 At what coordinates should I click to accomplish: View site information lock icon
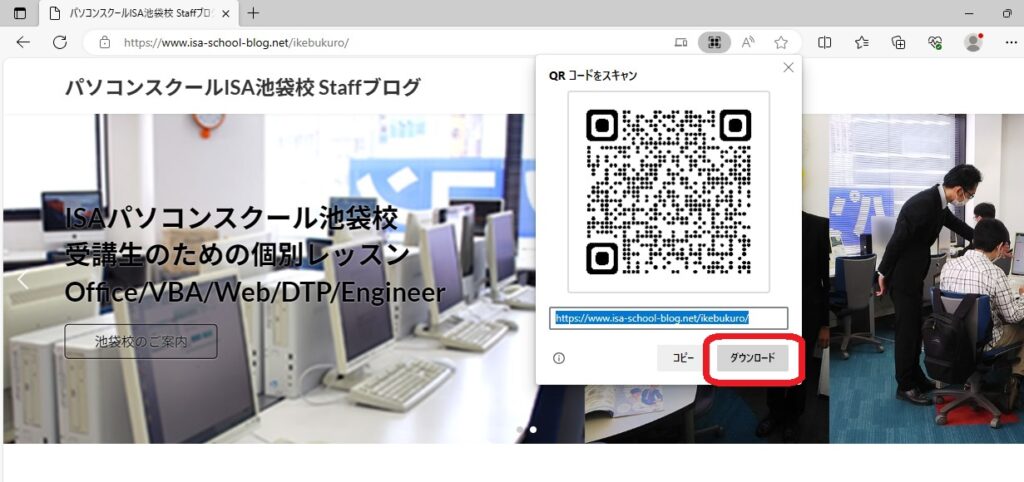click(x=104, y=42)
